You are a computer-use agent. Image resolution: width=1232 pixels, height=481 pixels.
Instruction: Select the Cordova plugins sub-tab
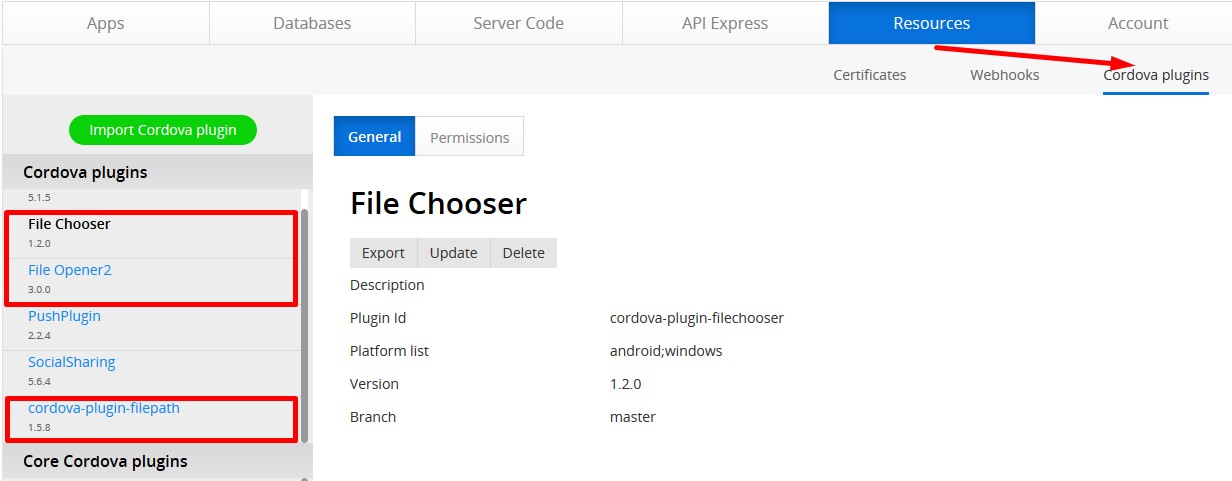pos(1156,75)
